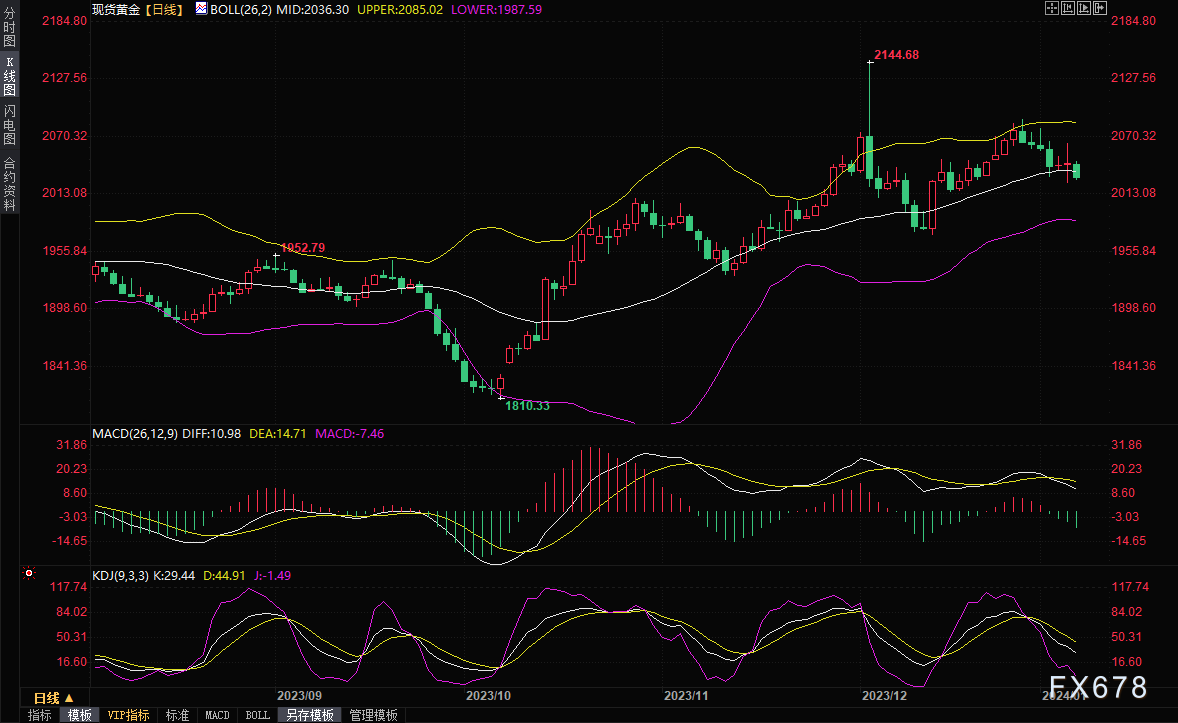
Task: Click the 2023/09 date axis label
Action: 299,695
